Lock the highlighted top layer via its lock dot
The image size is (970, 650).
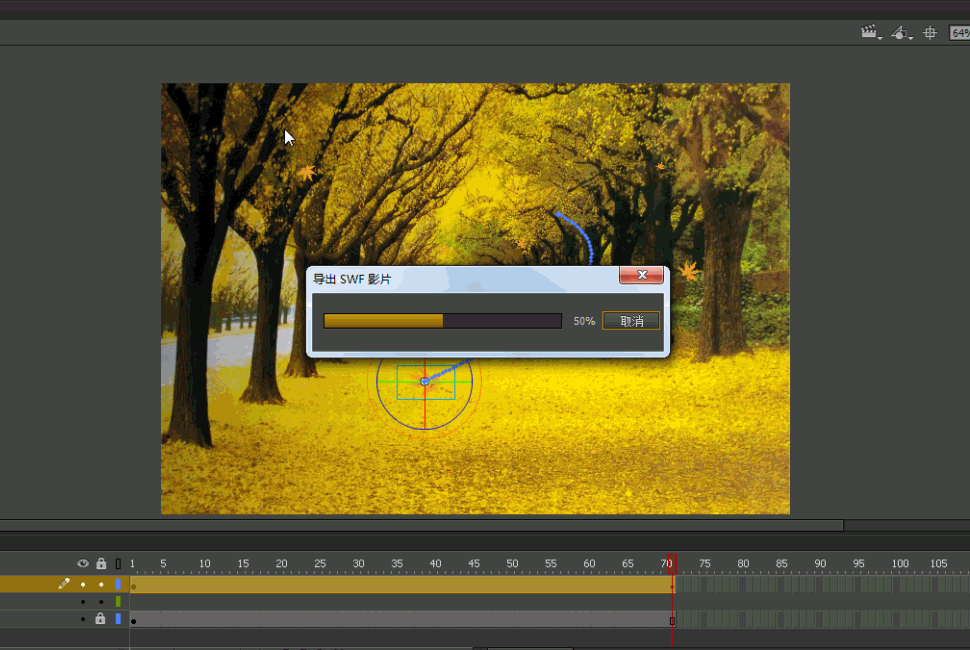tap(101, 584)
